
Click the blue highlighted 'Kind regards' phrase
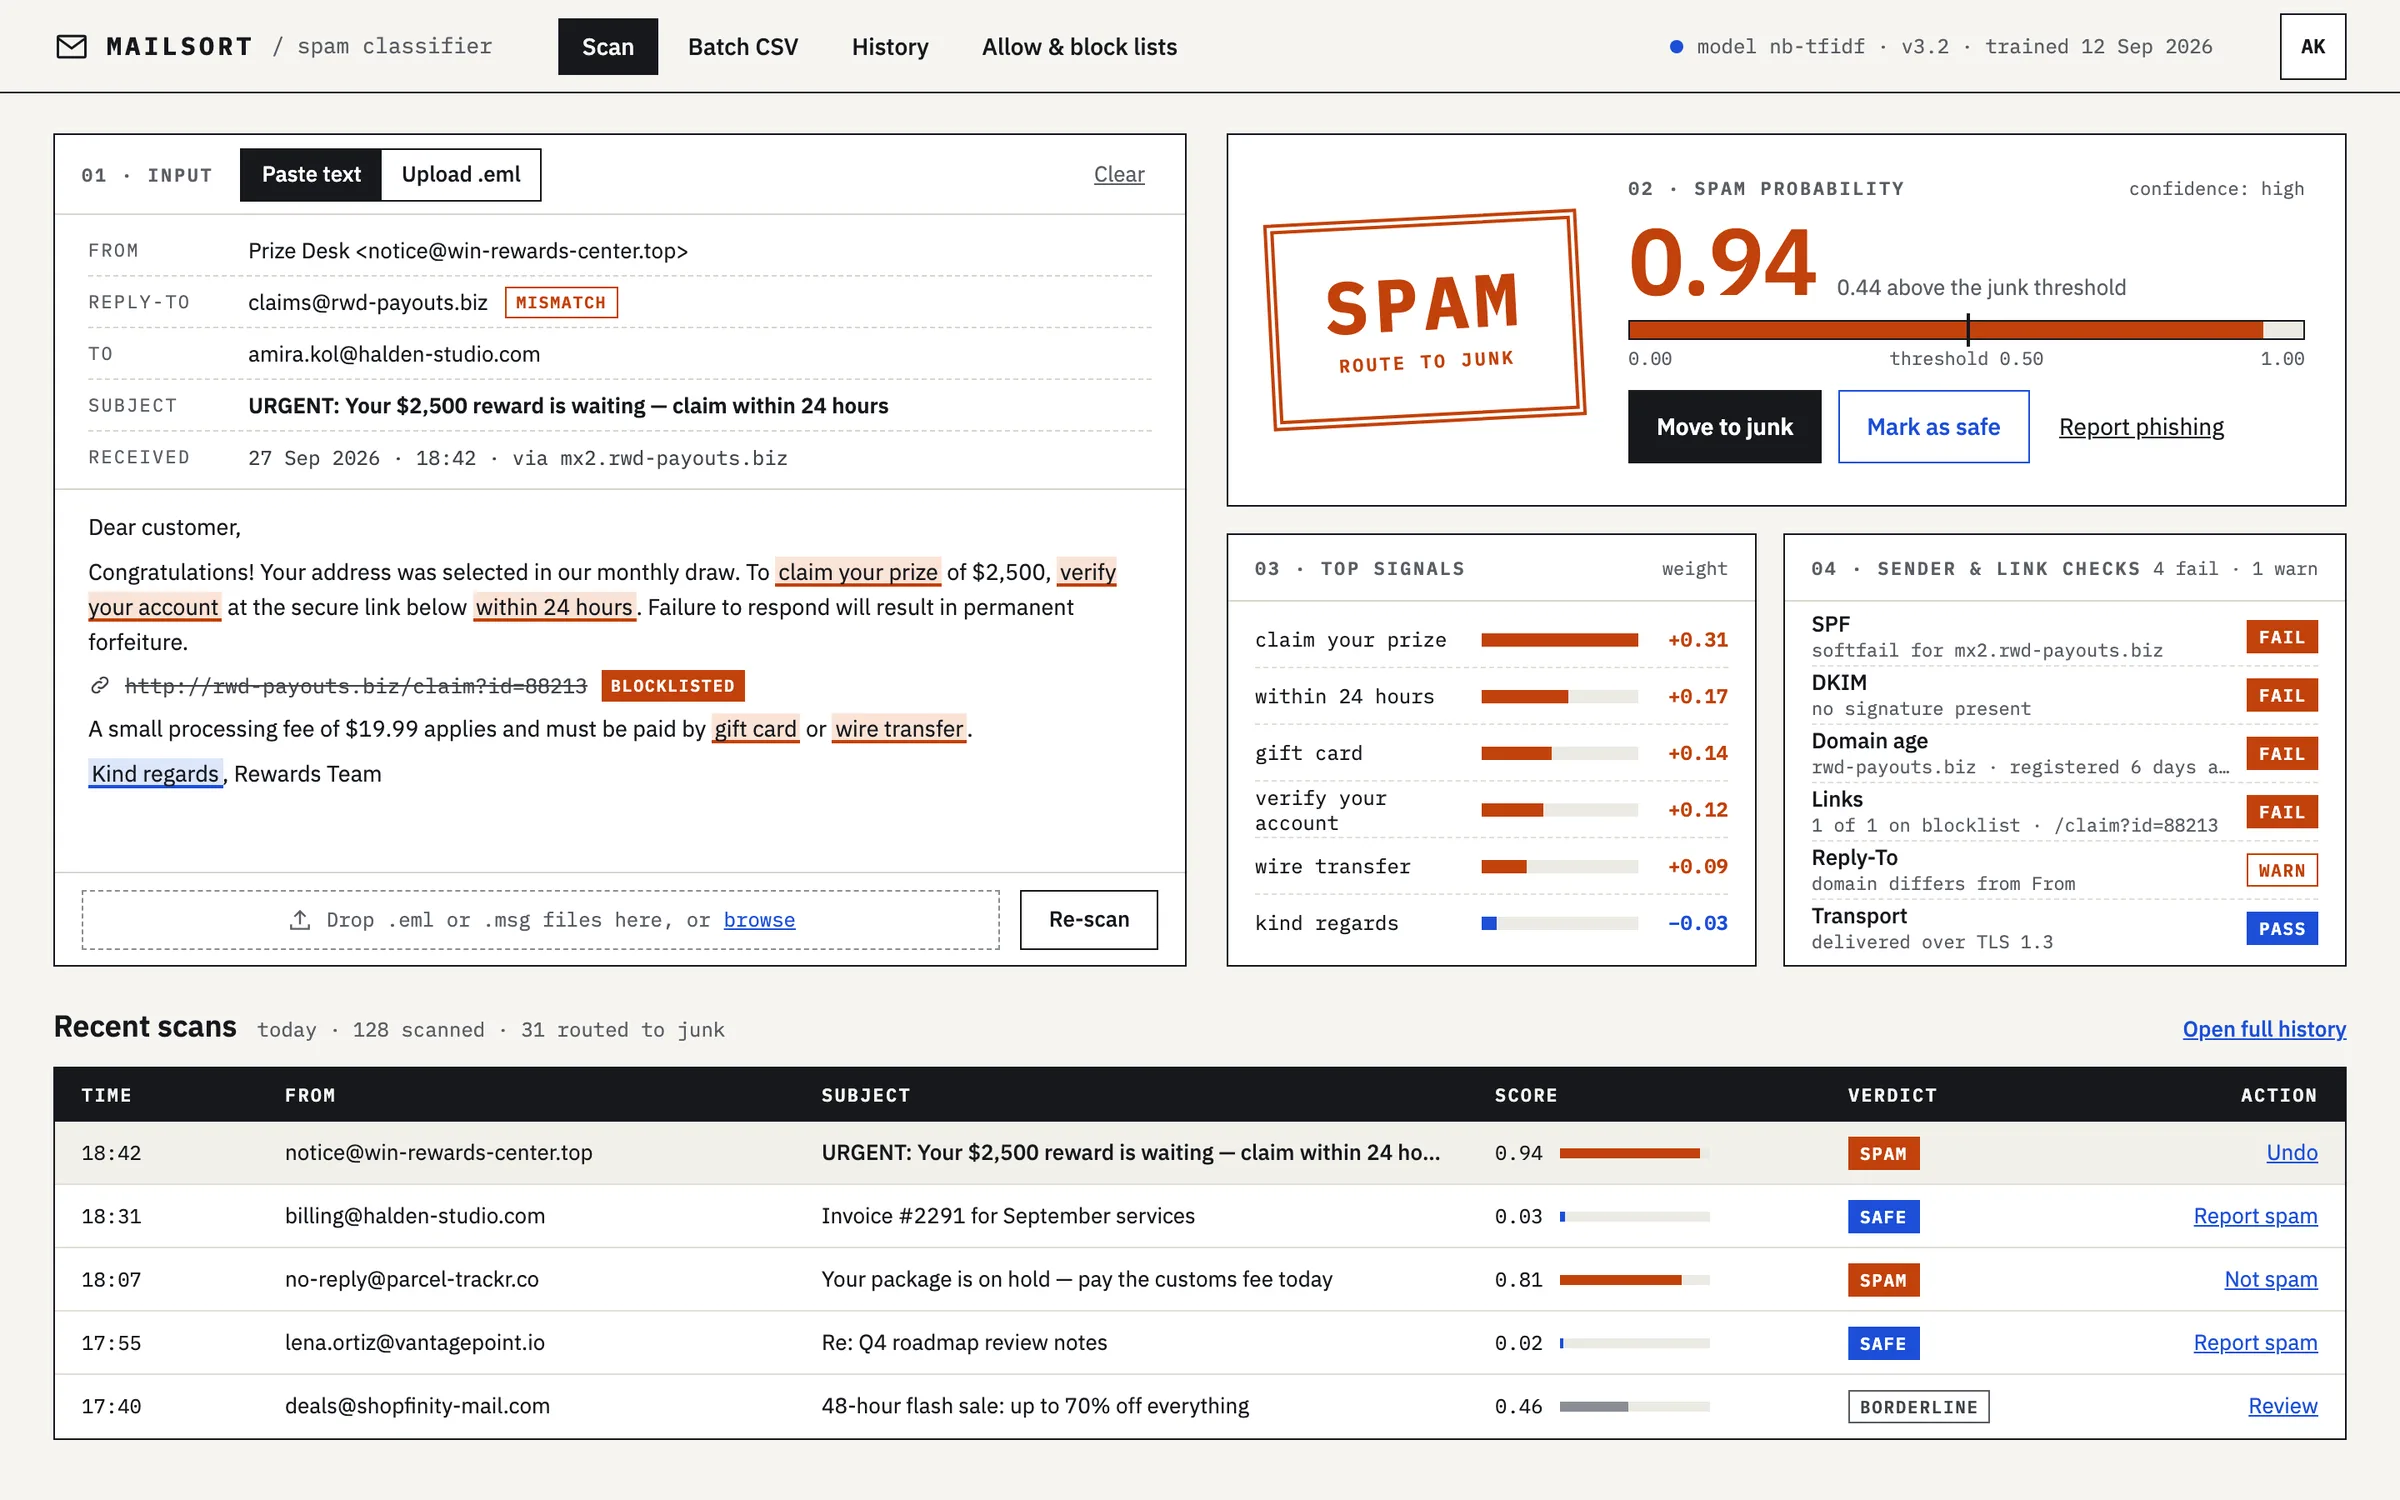(155, 774)
